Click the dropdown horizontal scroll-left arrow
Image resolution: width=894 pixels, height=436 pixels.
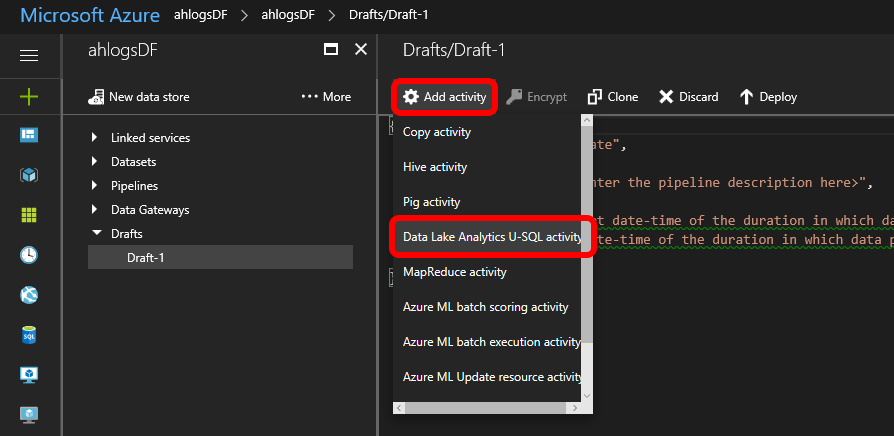(x=400, y=408)
